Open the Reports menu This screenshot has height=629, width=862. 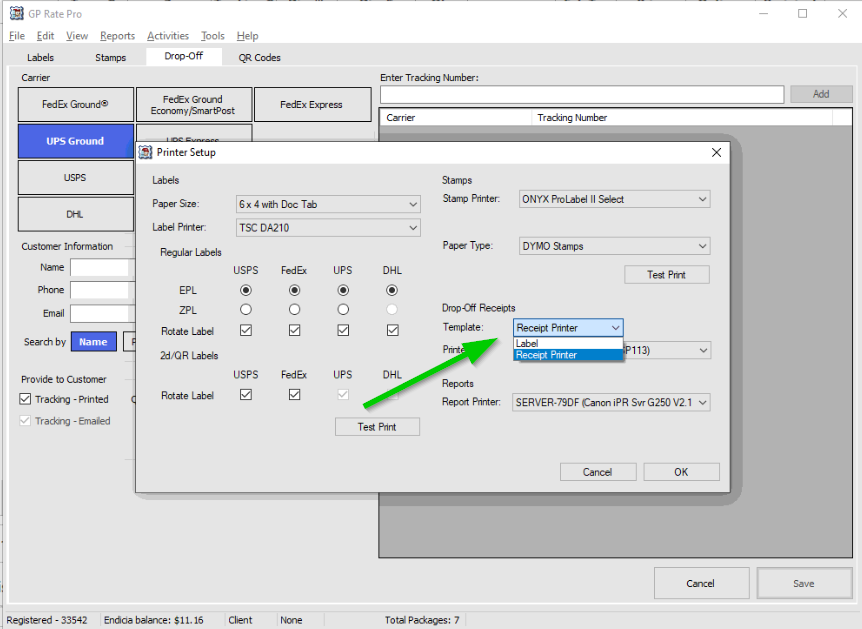tap(118, 36)
